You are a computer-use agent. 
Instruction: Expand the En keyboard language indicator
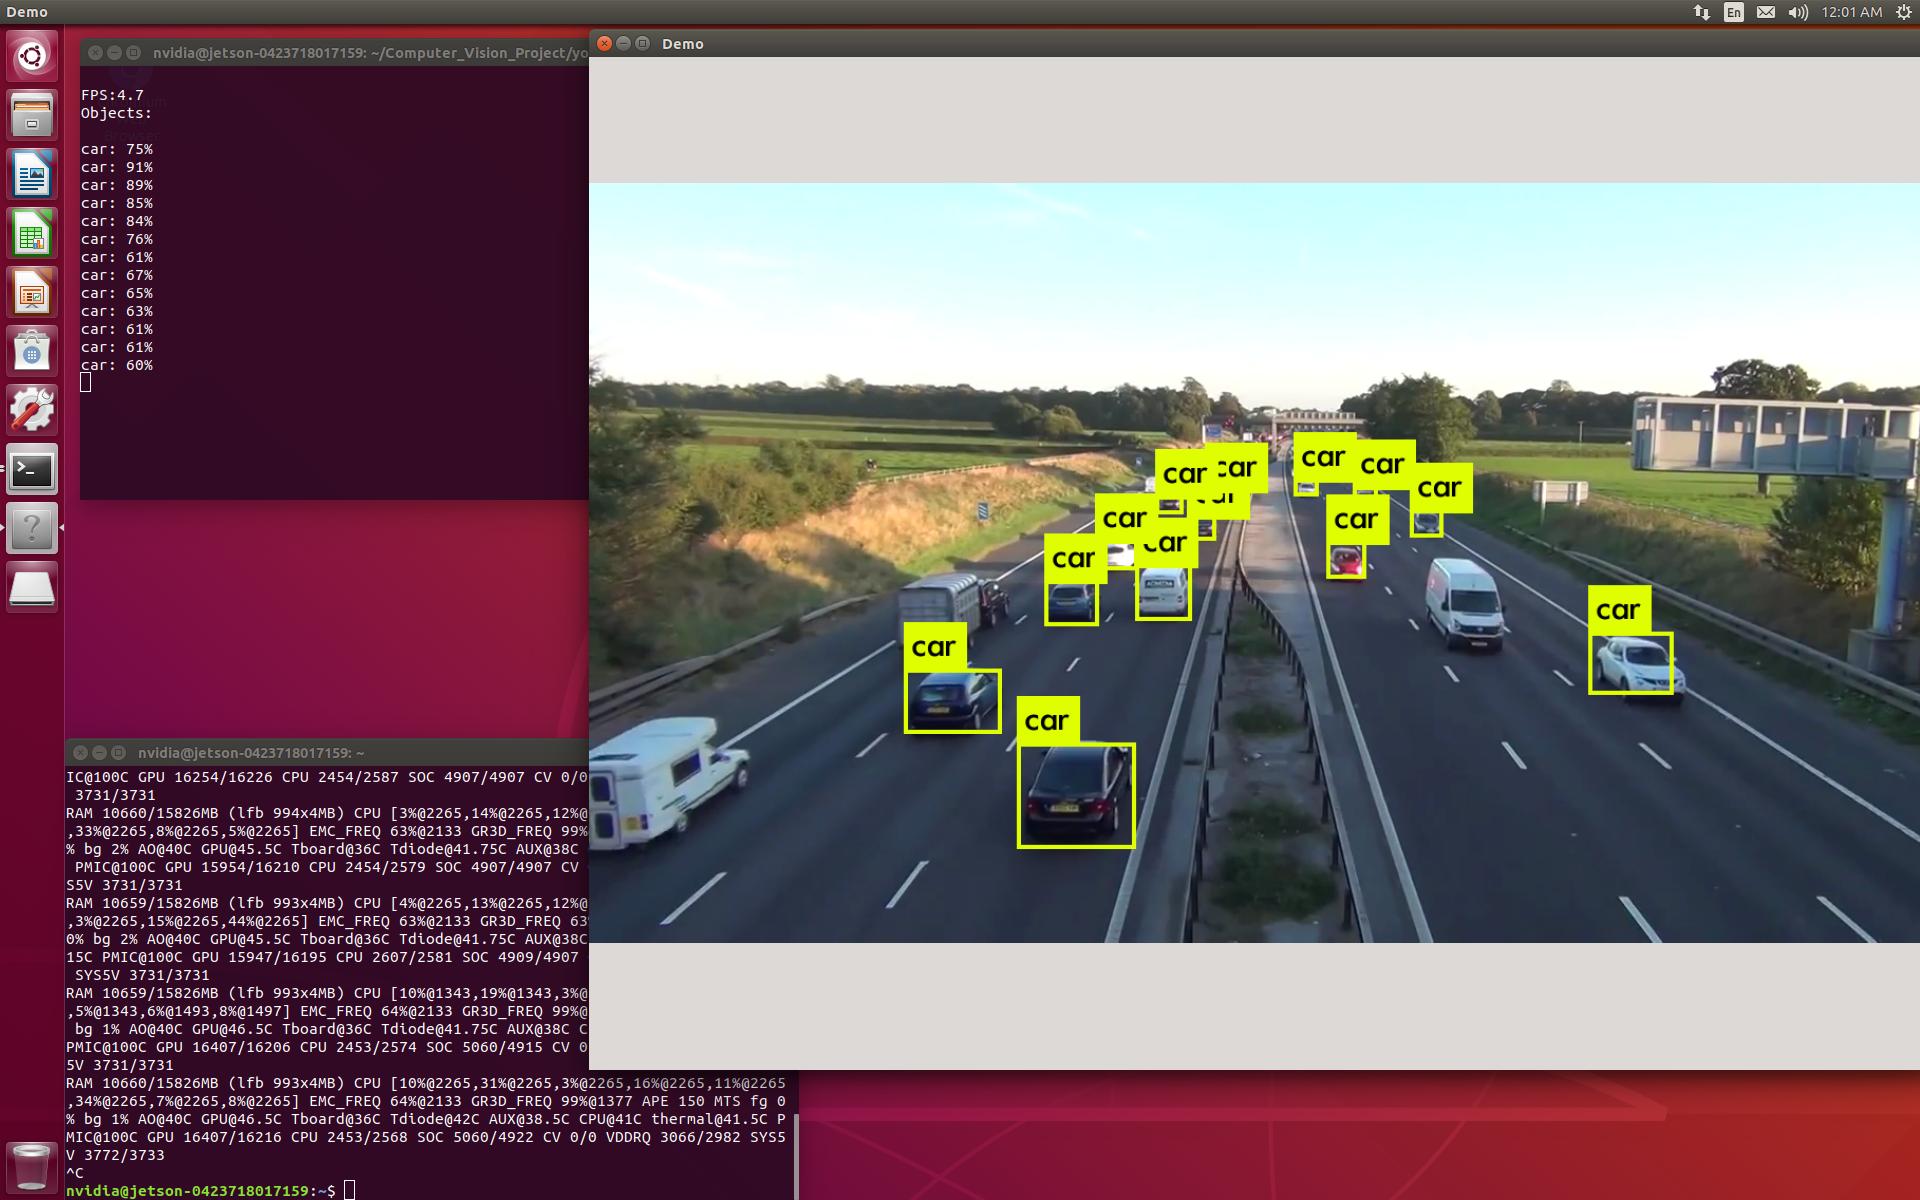pyautogui.click(x=1733, y=12)
